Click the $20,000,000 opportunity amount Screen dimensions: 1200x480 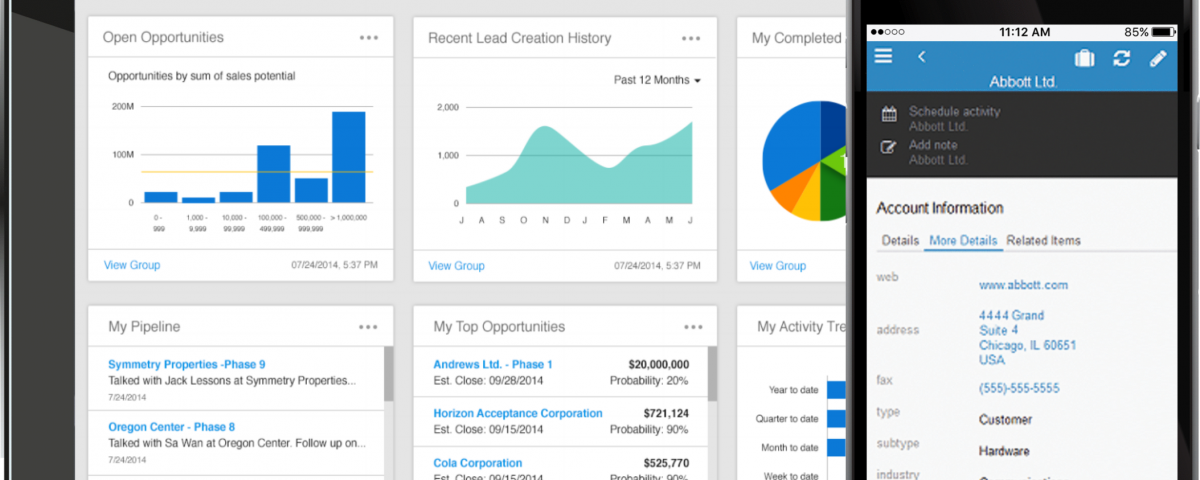[x=658, y=365]
